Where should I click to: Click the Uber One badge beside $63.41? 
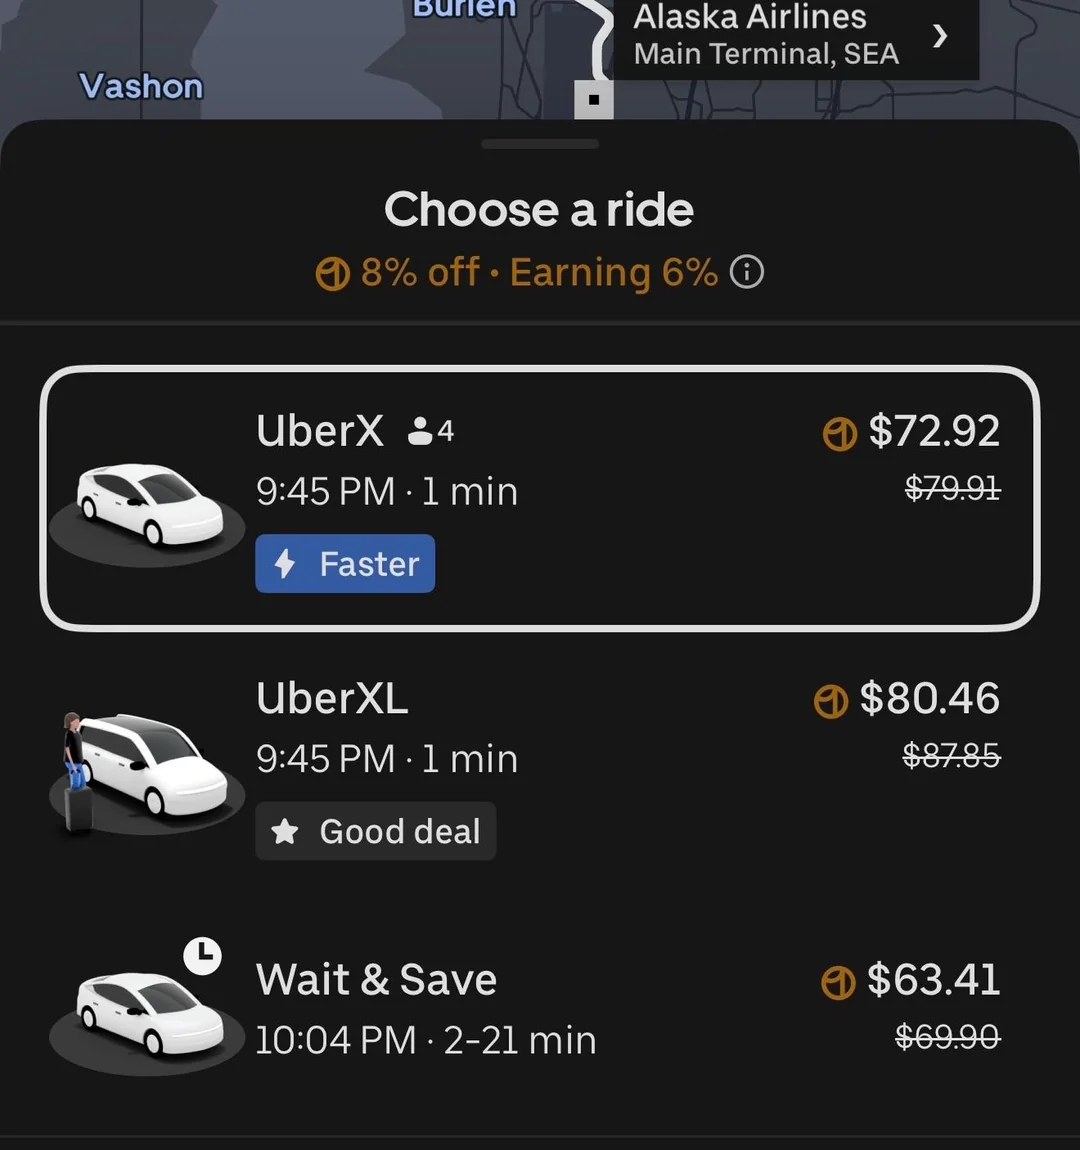pyautogui.click(x=838, y=982)
